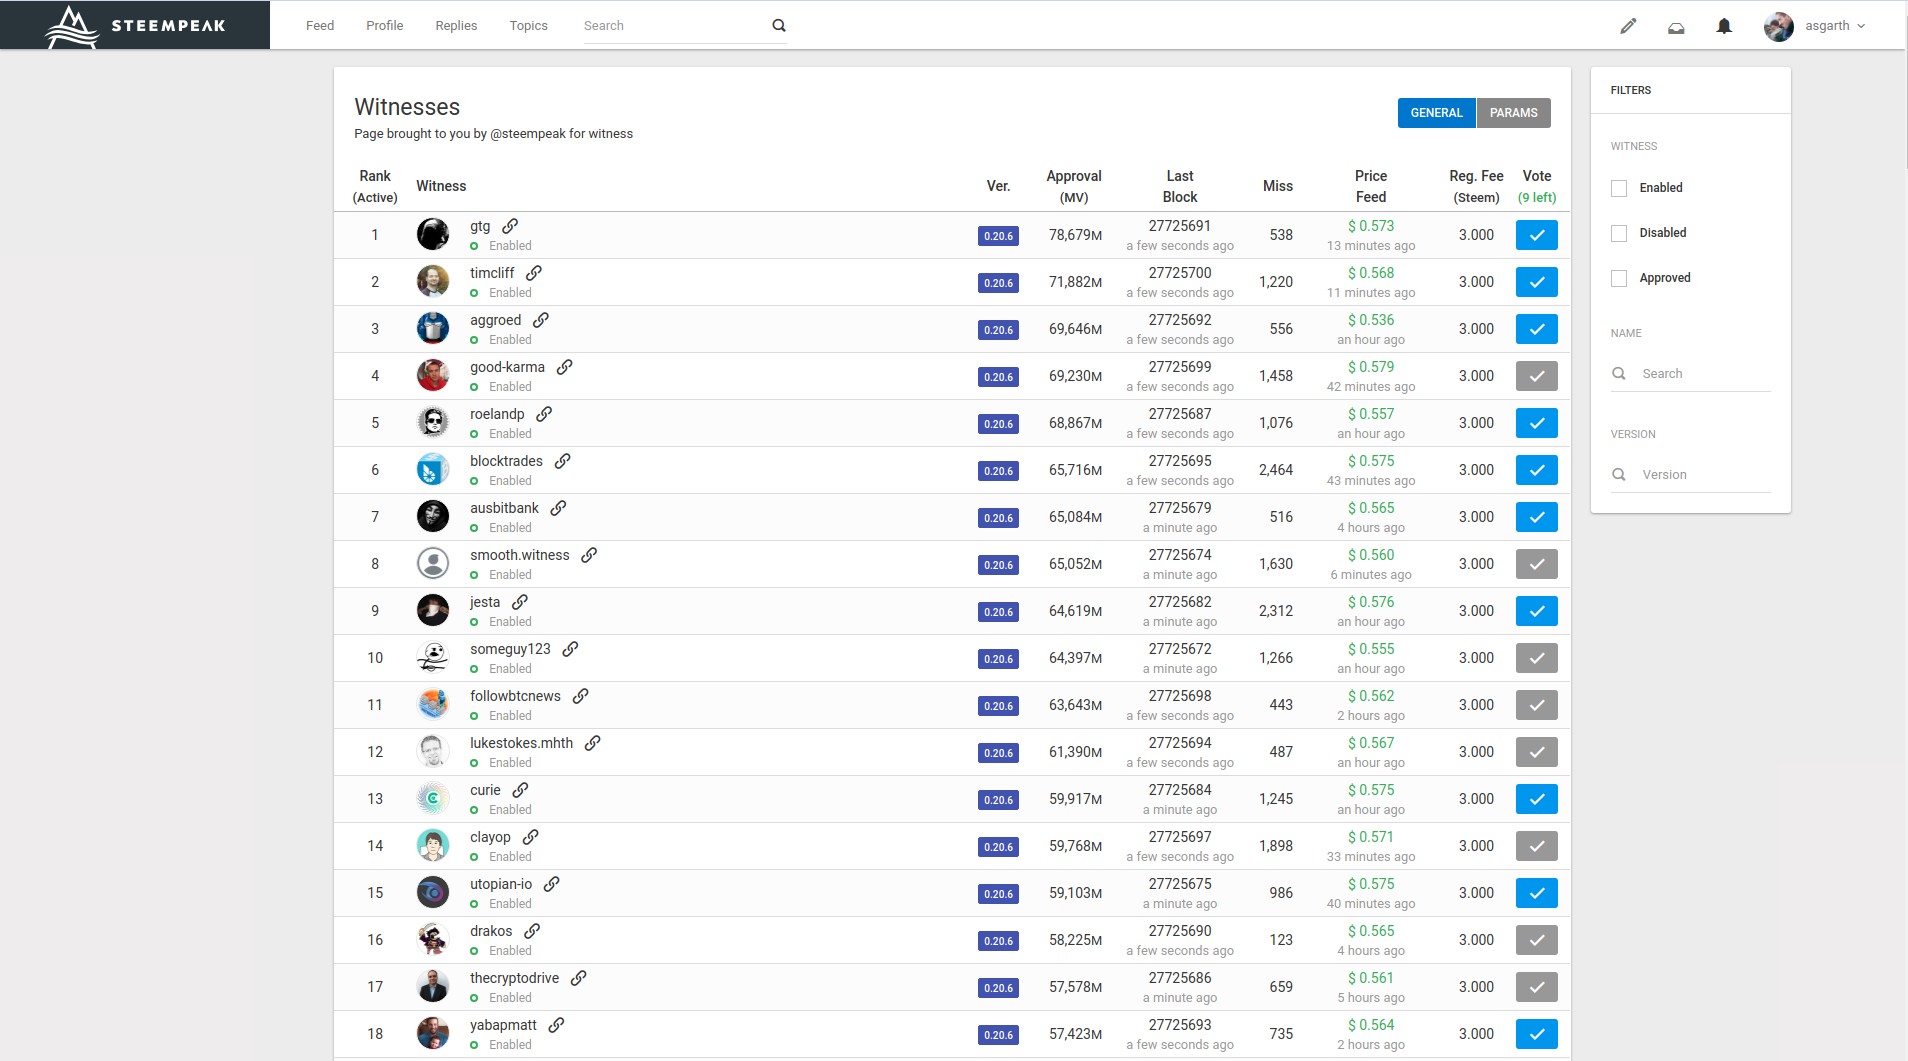
Task: Click the search magnifier icon in top bar
Action: [779, 26]
